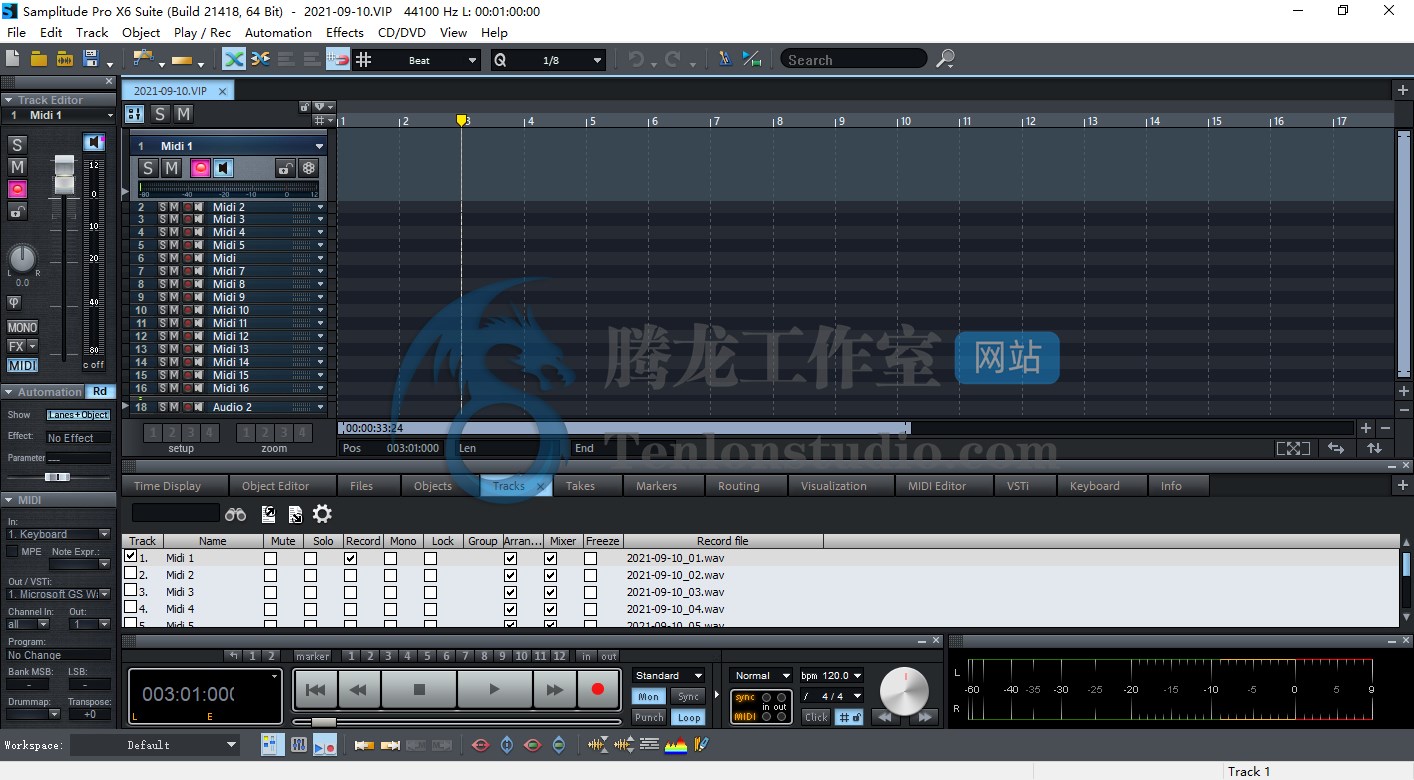
Task: Expand the Midi 2 track arrow
Action: tap(321, 207)
